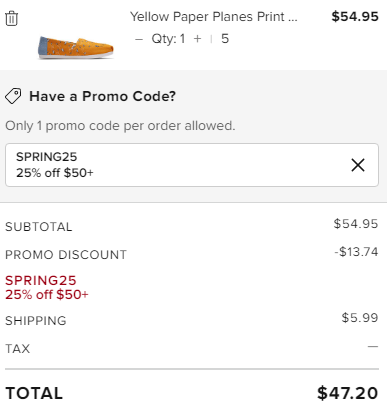Click the PROMO DISCOUNT row label
This screenshot has width=387, height=412.
coord(66,255)
